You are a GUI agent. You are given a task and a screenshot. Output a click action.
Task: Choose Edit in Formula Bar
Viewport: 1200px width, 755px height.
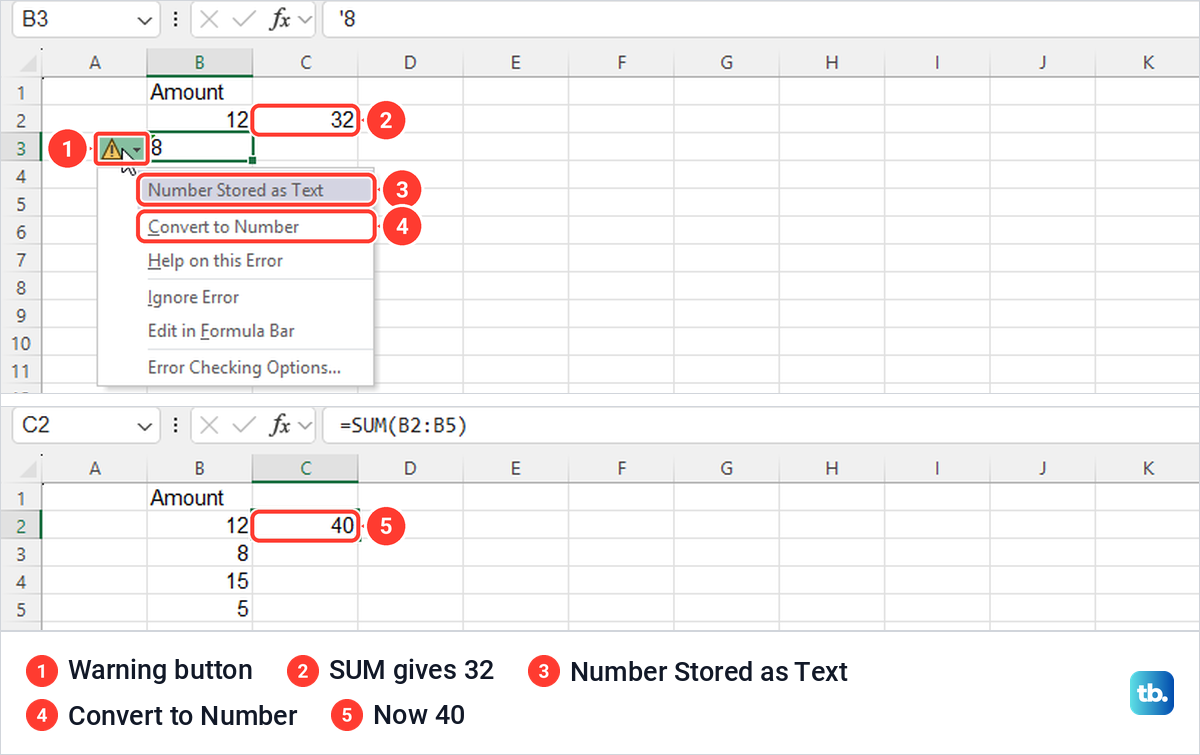(221, 331)
